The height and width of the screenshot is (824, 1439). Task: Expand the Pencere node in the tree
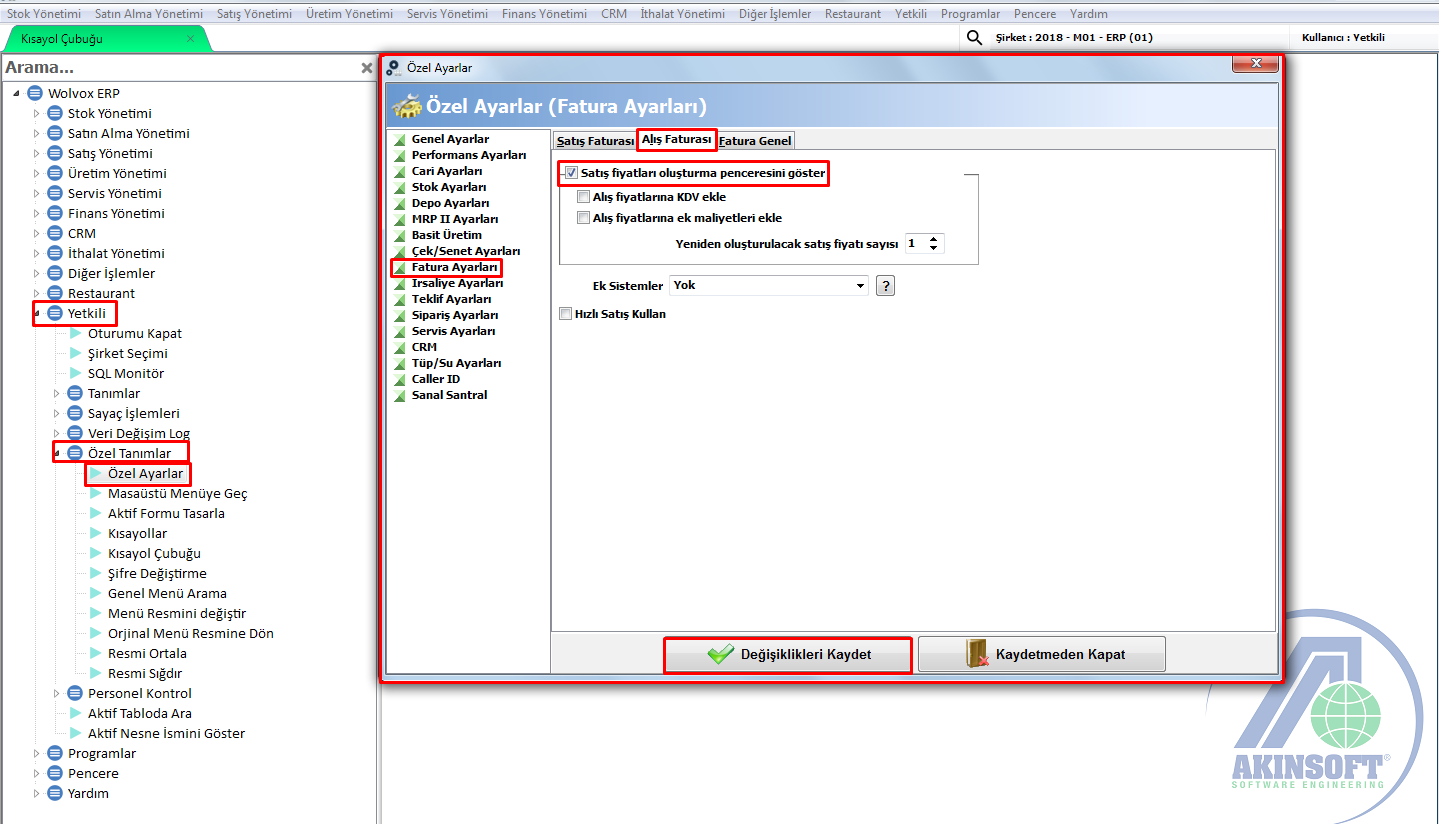click(37, 773)
